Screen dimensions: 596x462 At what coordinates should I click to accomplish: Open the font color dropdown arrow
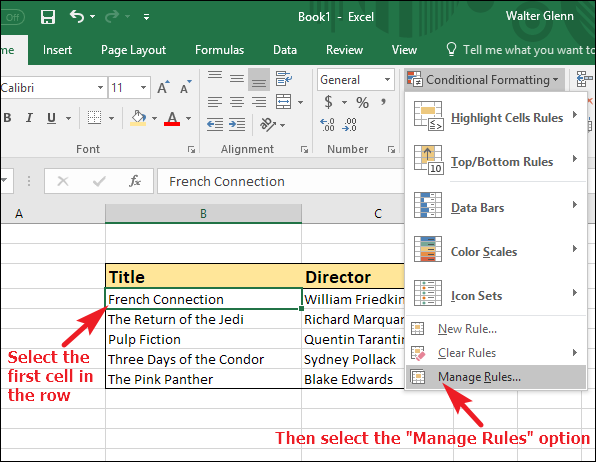tap(189, 118)
